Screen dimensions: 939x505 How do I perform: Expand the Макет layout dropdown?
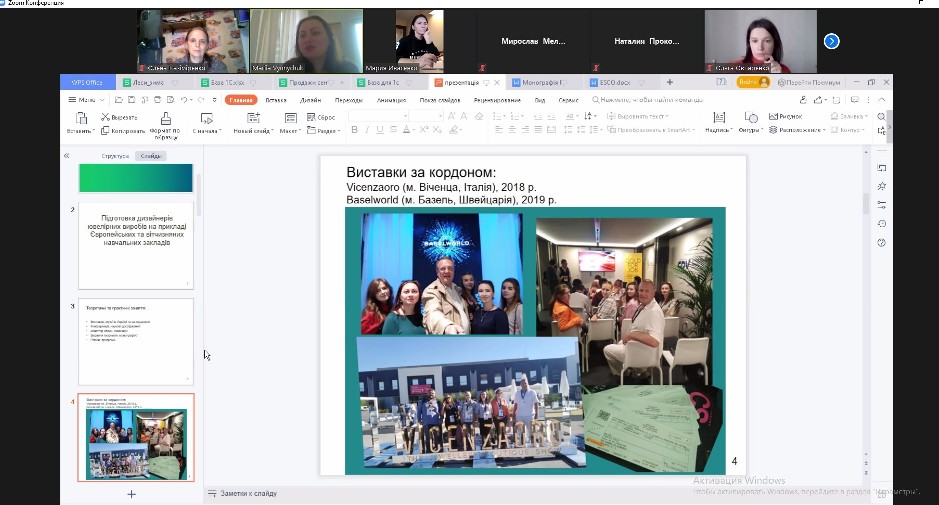coord(291,131)
